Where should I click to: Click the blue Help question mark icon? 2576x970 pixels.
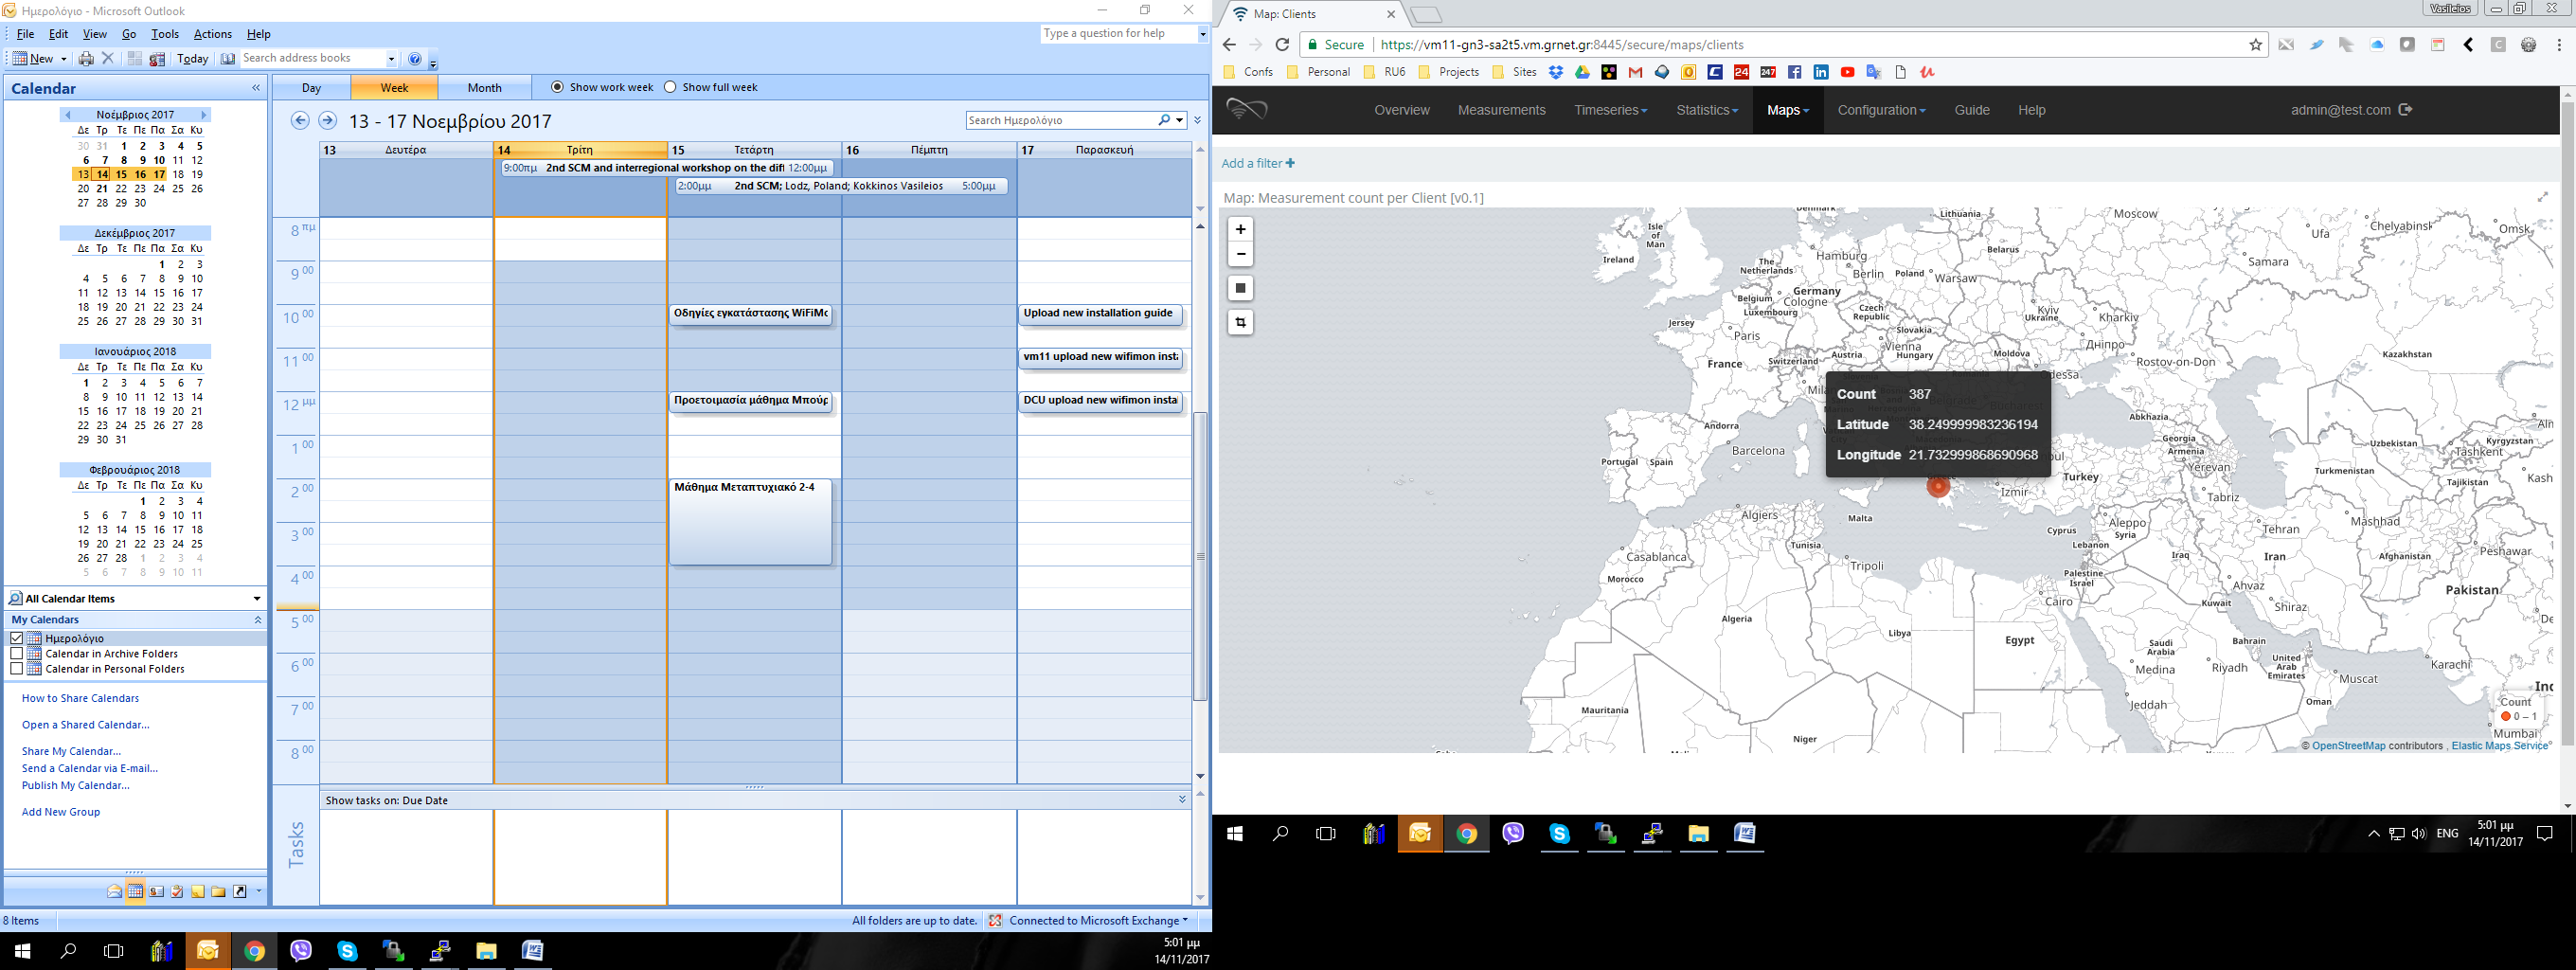coord(416,59)
